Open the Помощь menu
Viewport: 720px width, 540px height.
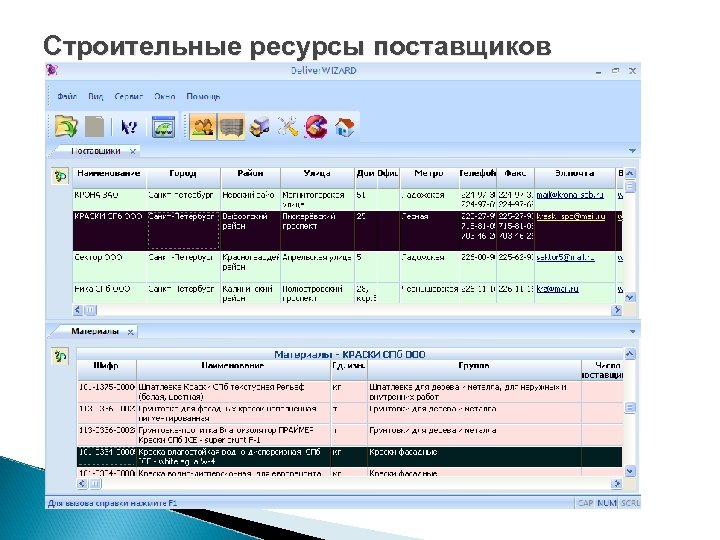pyautogui.click(x=203, y=96)
